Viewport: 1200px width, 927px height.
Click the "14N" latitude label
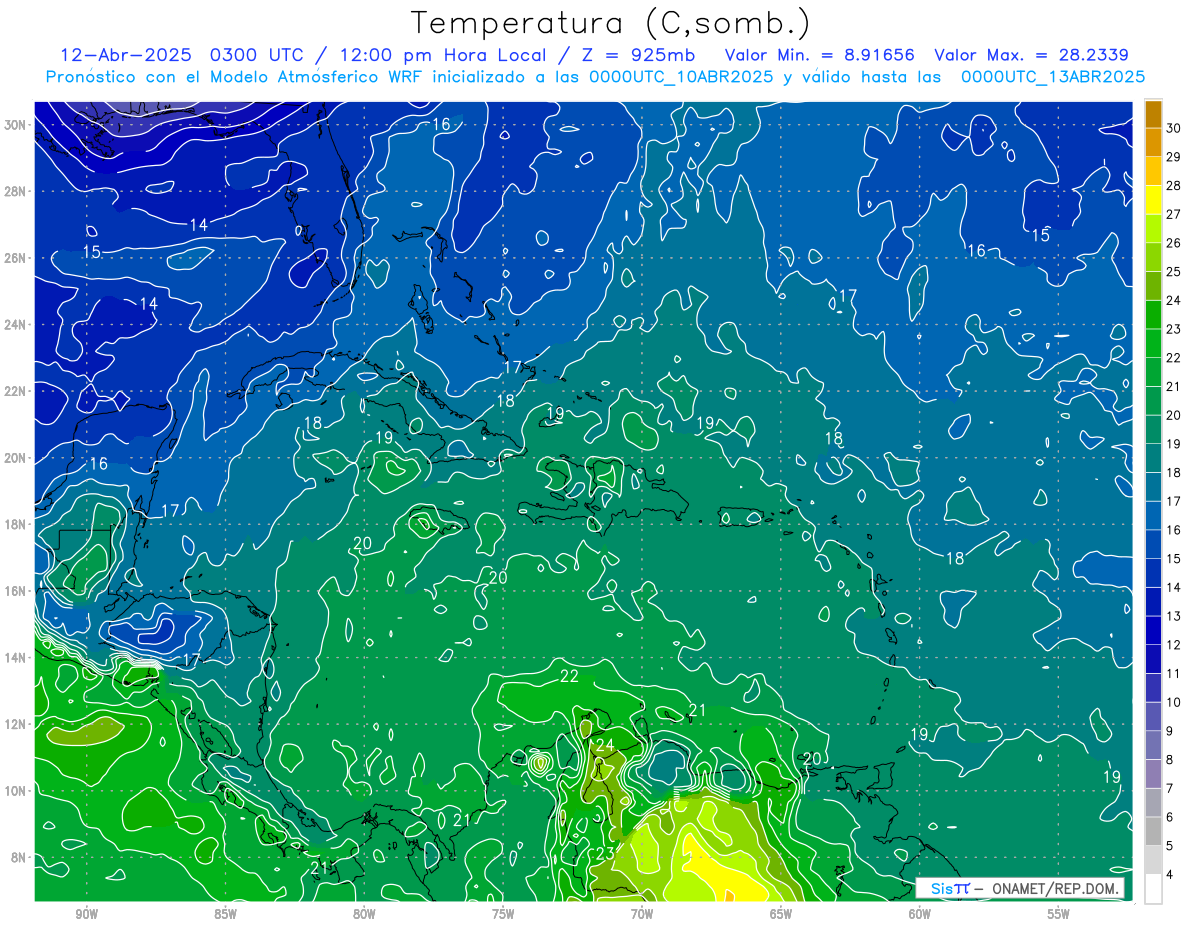point(15,657)
